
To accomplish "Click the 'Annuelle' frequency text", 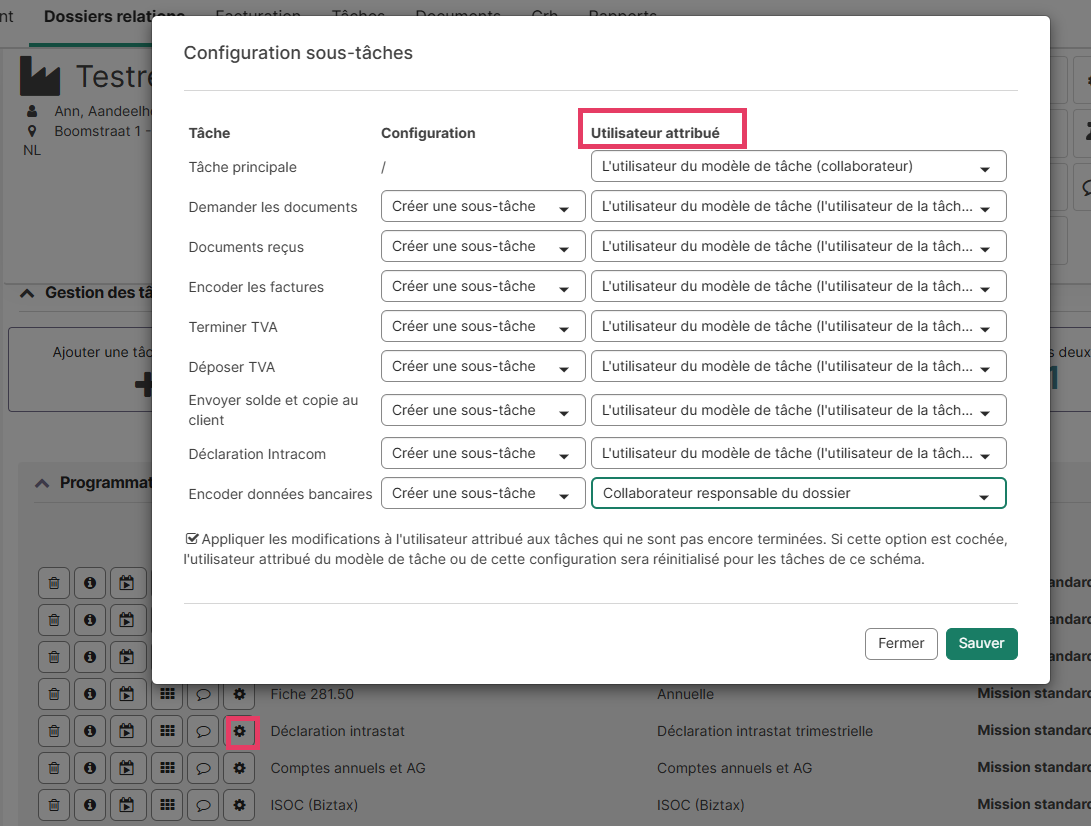I will [x=685, y=694].
